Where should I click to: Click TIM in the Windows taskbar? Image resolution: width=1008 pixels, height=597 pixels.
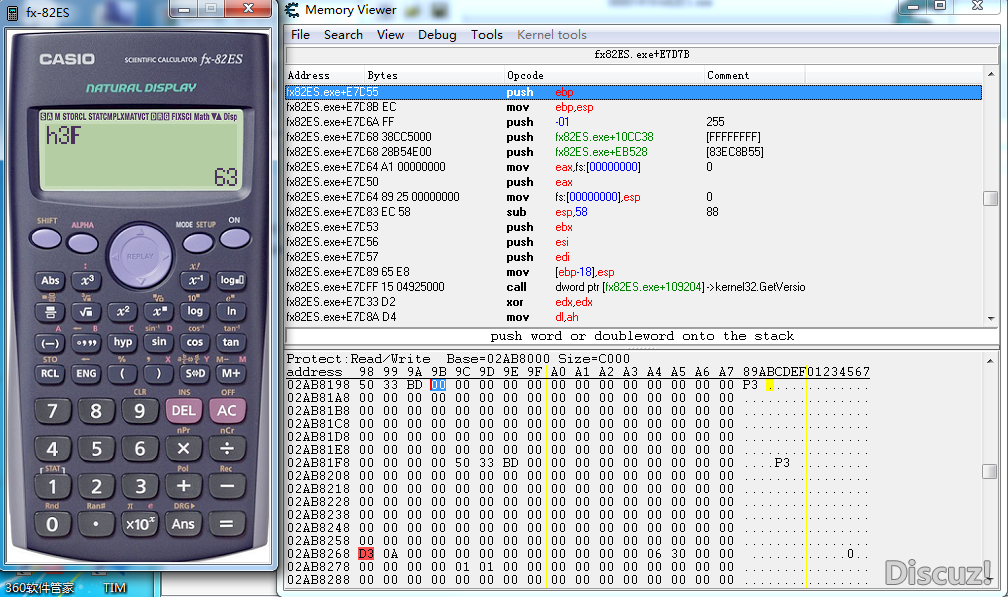[115, 587]
